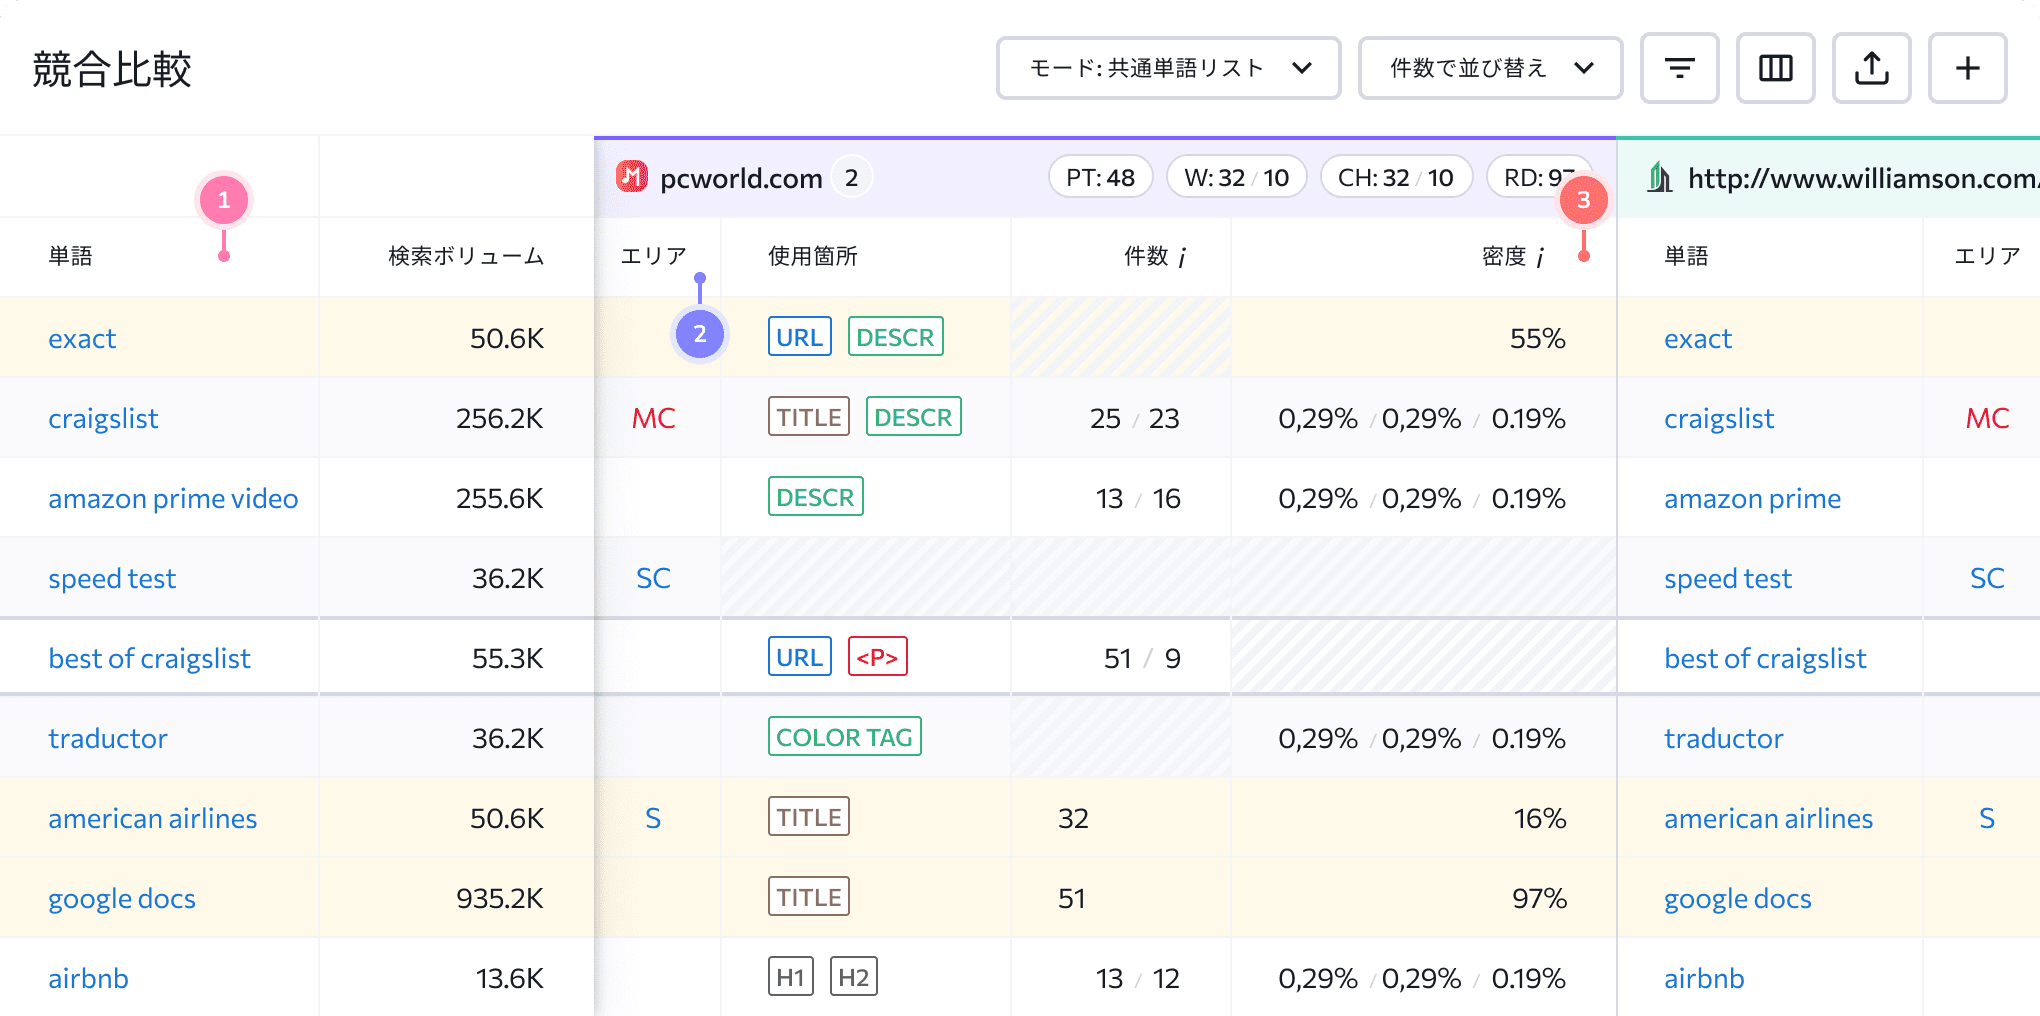Click the W: 32 / 10 badge
The height and width of the screenshot is (1016, 2040).
click(1236, 177)
